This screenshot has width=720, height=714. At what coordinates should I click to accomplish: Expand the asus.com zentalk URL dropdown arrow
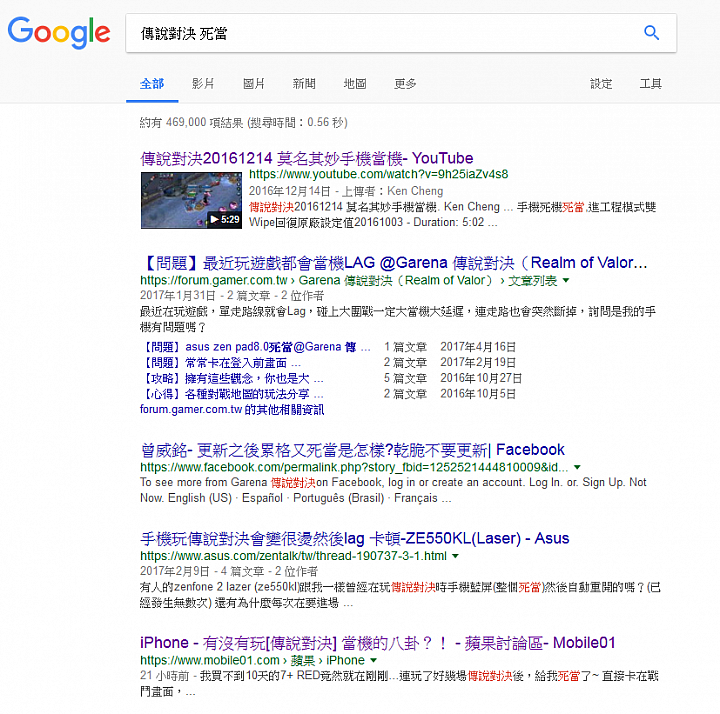[x=455, y=556]
